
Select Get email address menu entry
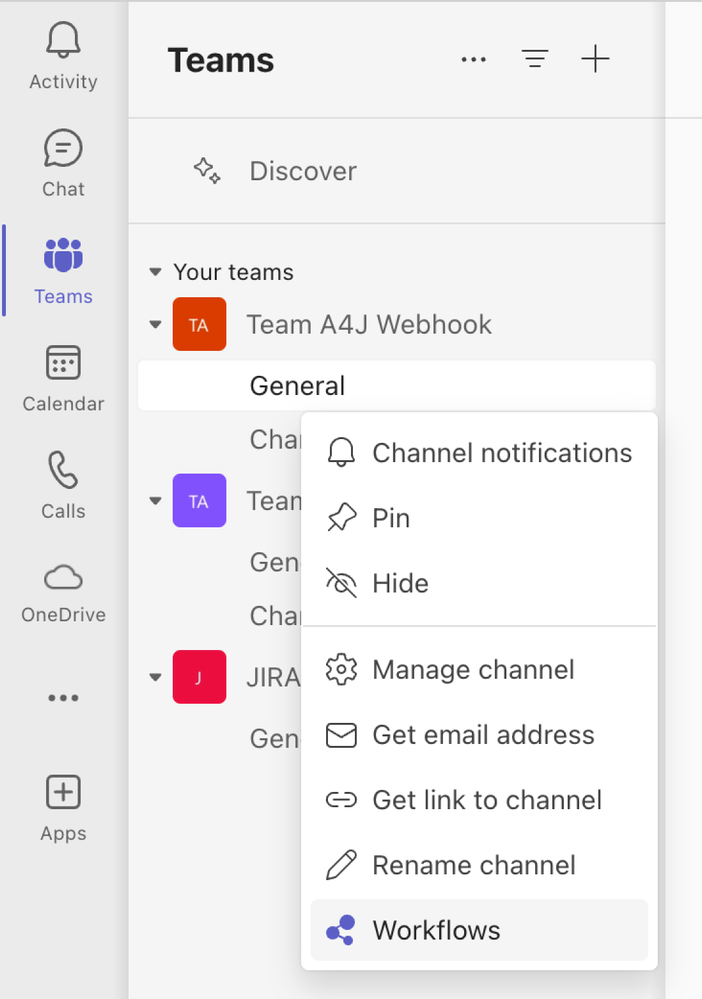pos(479,735)
